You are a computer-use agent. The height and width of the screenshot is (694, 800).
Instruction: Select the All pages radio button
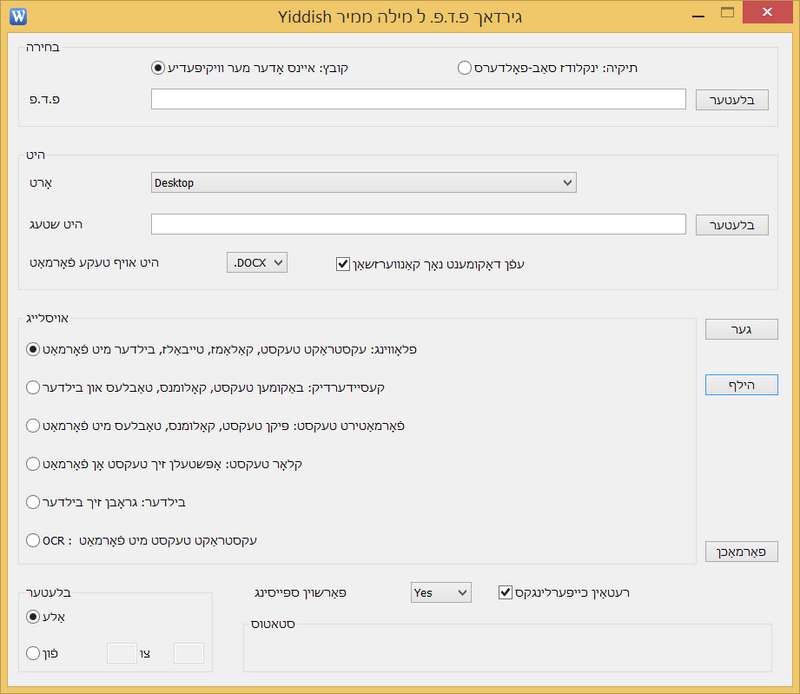pos(34,617)
